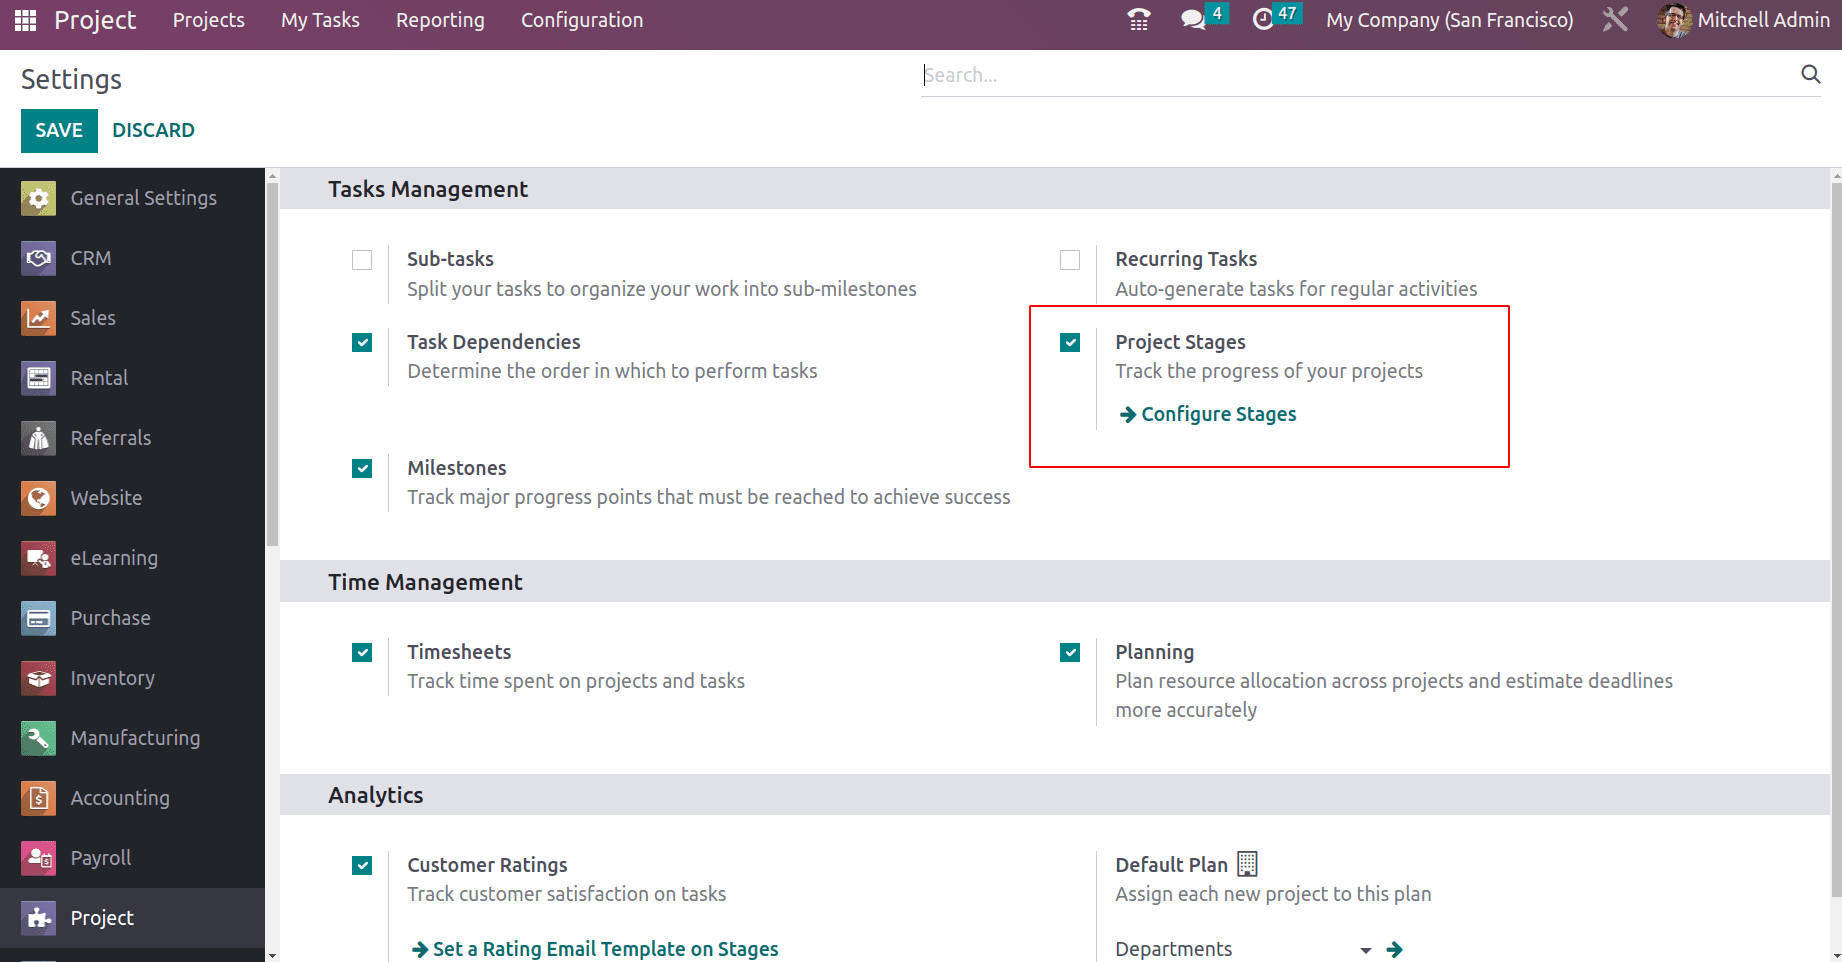Expand the Departments default plan dropdown

[1365, 950]
